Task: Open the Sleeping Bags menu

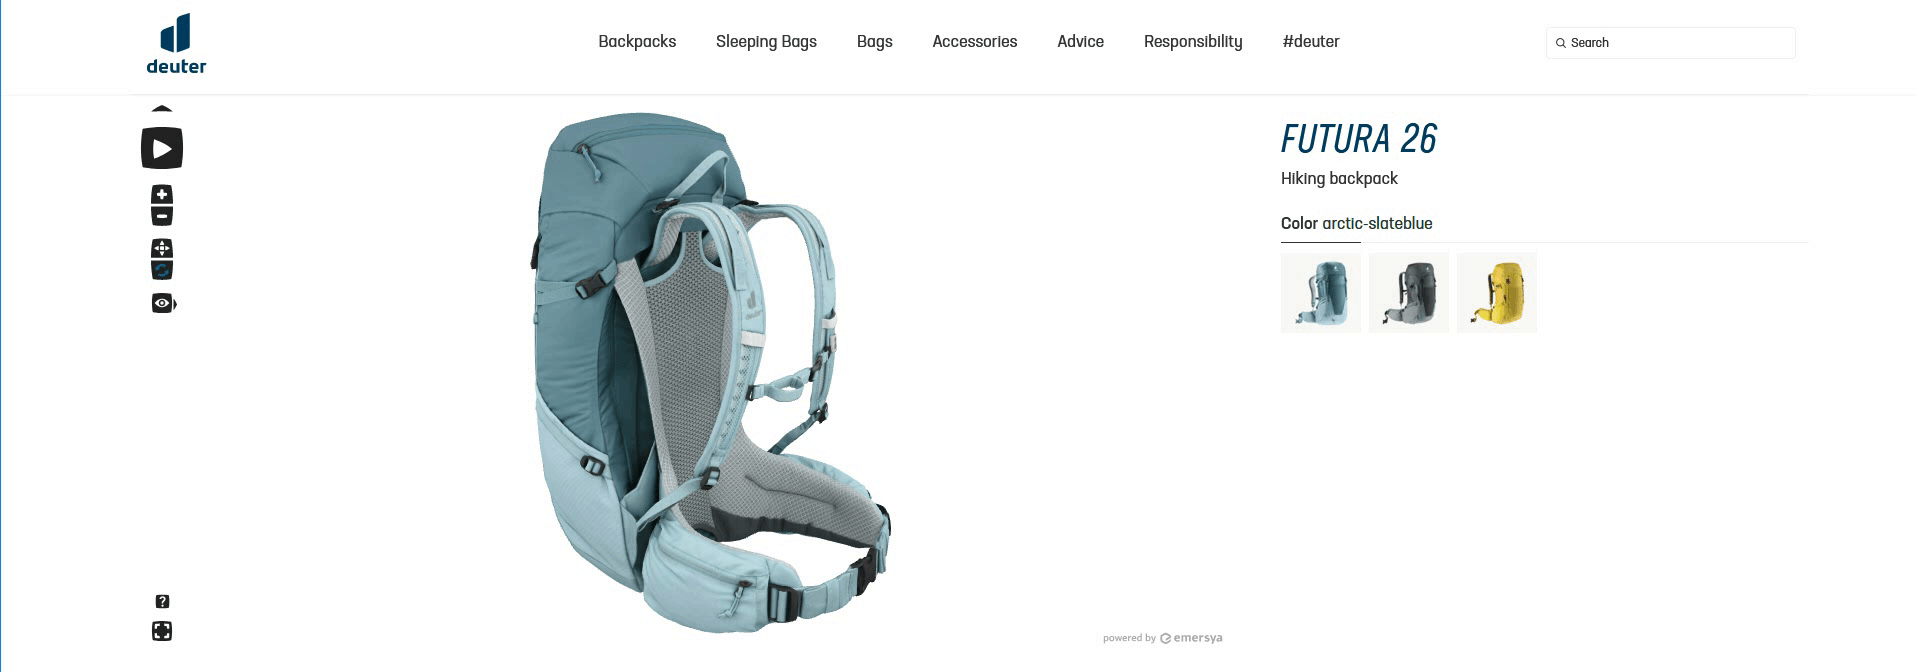Action: click(766, 41)
